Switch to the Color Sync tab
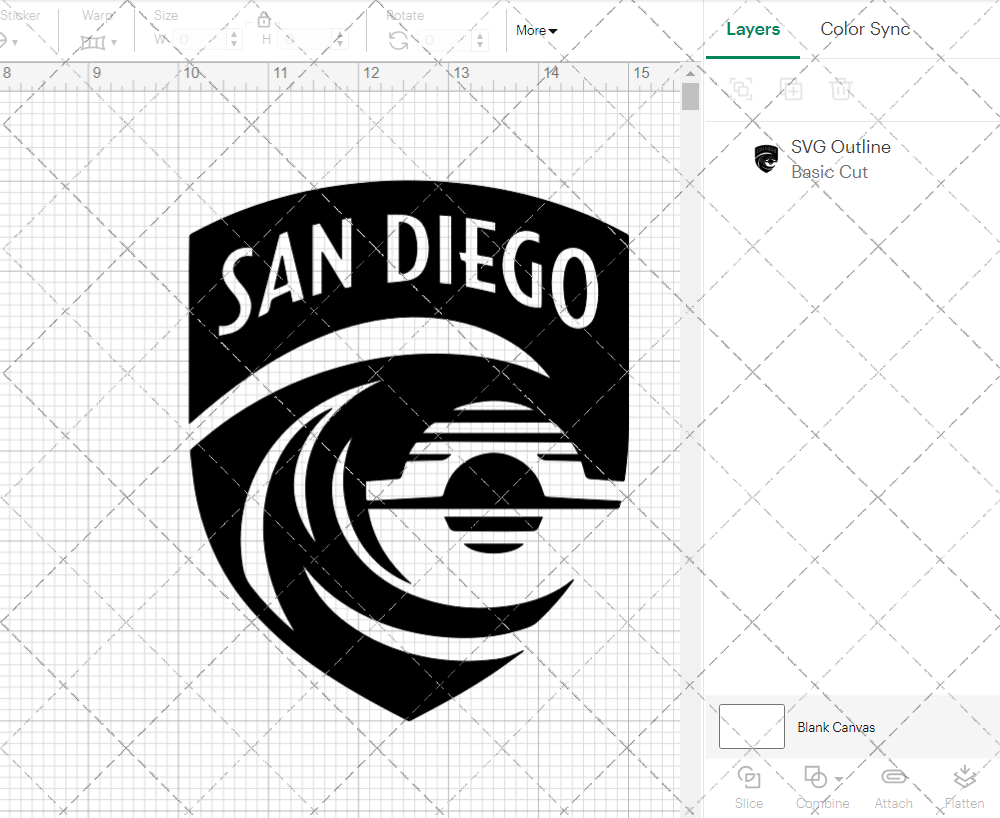 pos(865,29)
